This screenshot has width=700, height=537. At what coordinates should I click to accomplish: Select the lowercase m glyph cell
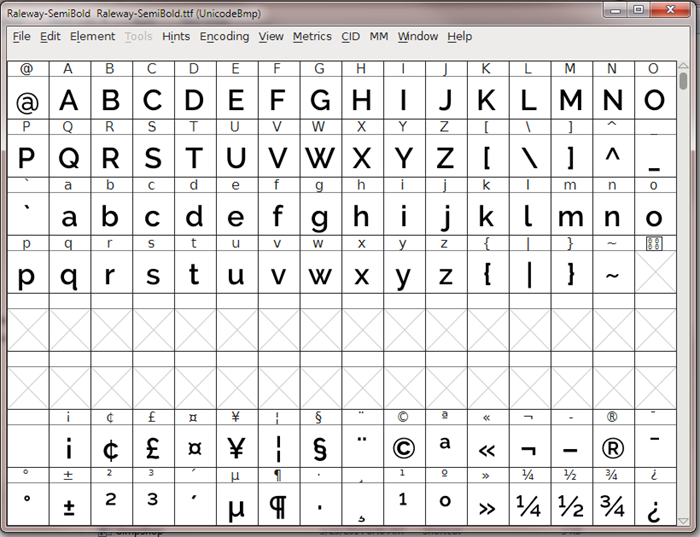572,214
